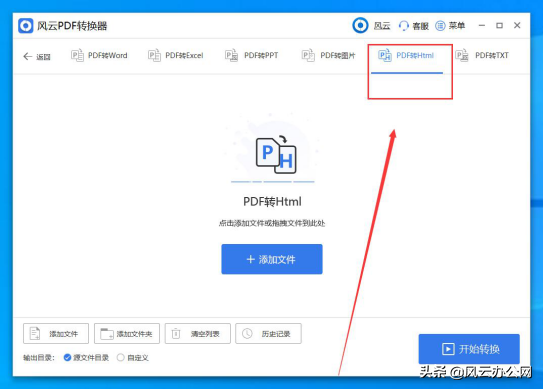The width and height of the screenshot is (544, 390).
Task: Click the folder icon in 添加文件夹
Action: 107,334
